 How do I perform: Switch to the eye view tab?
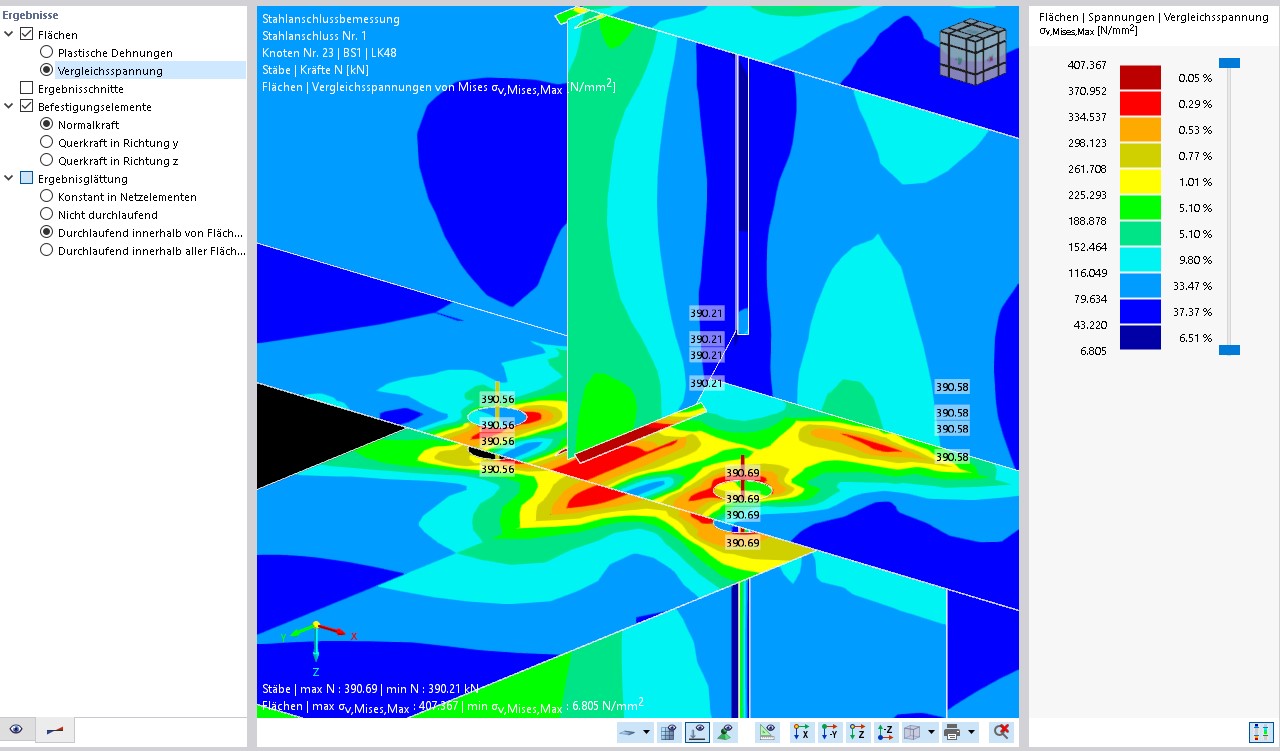[17, 730]
